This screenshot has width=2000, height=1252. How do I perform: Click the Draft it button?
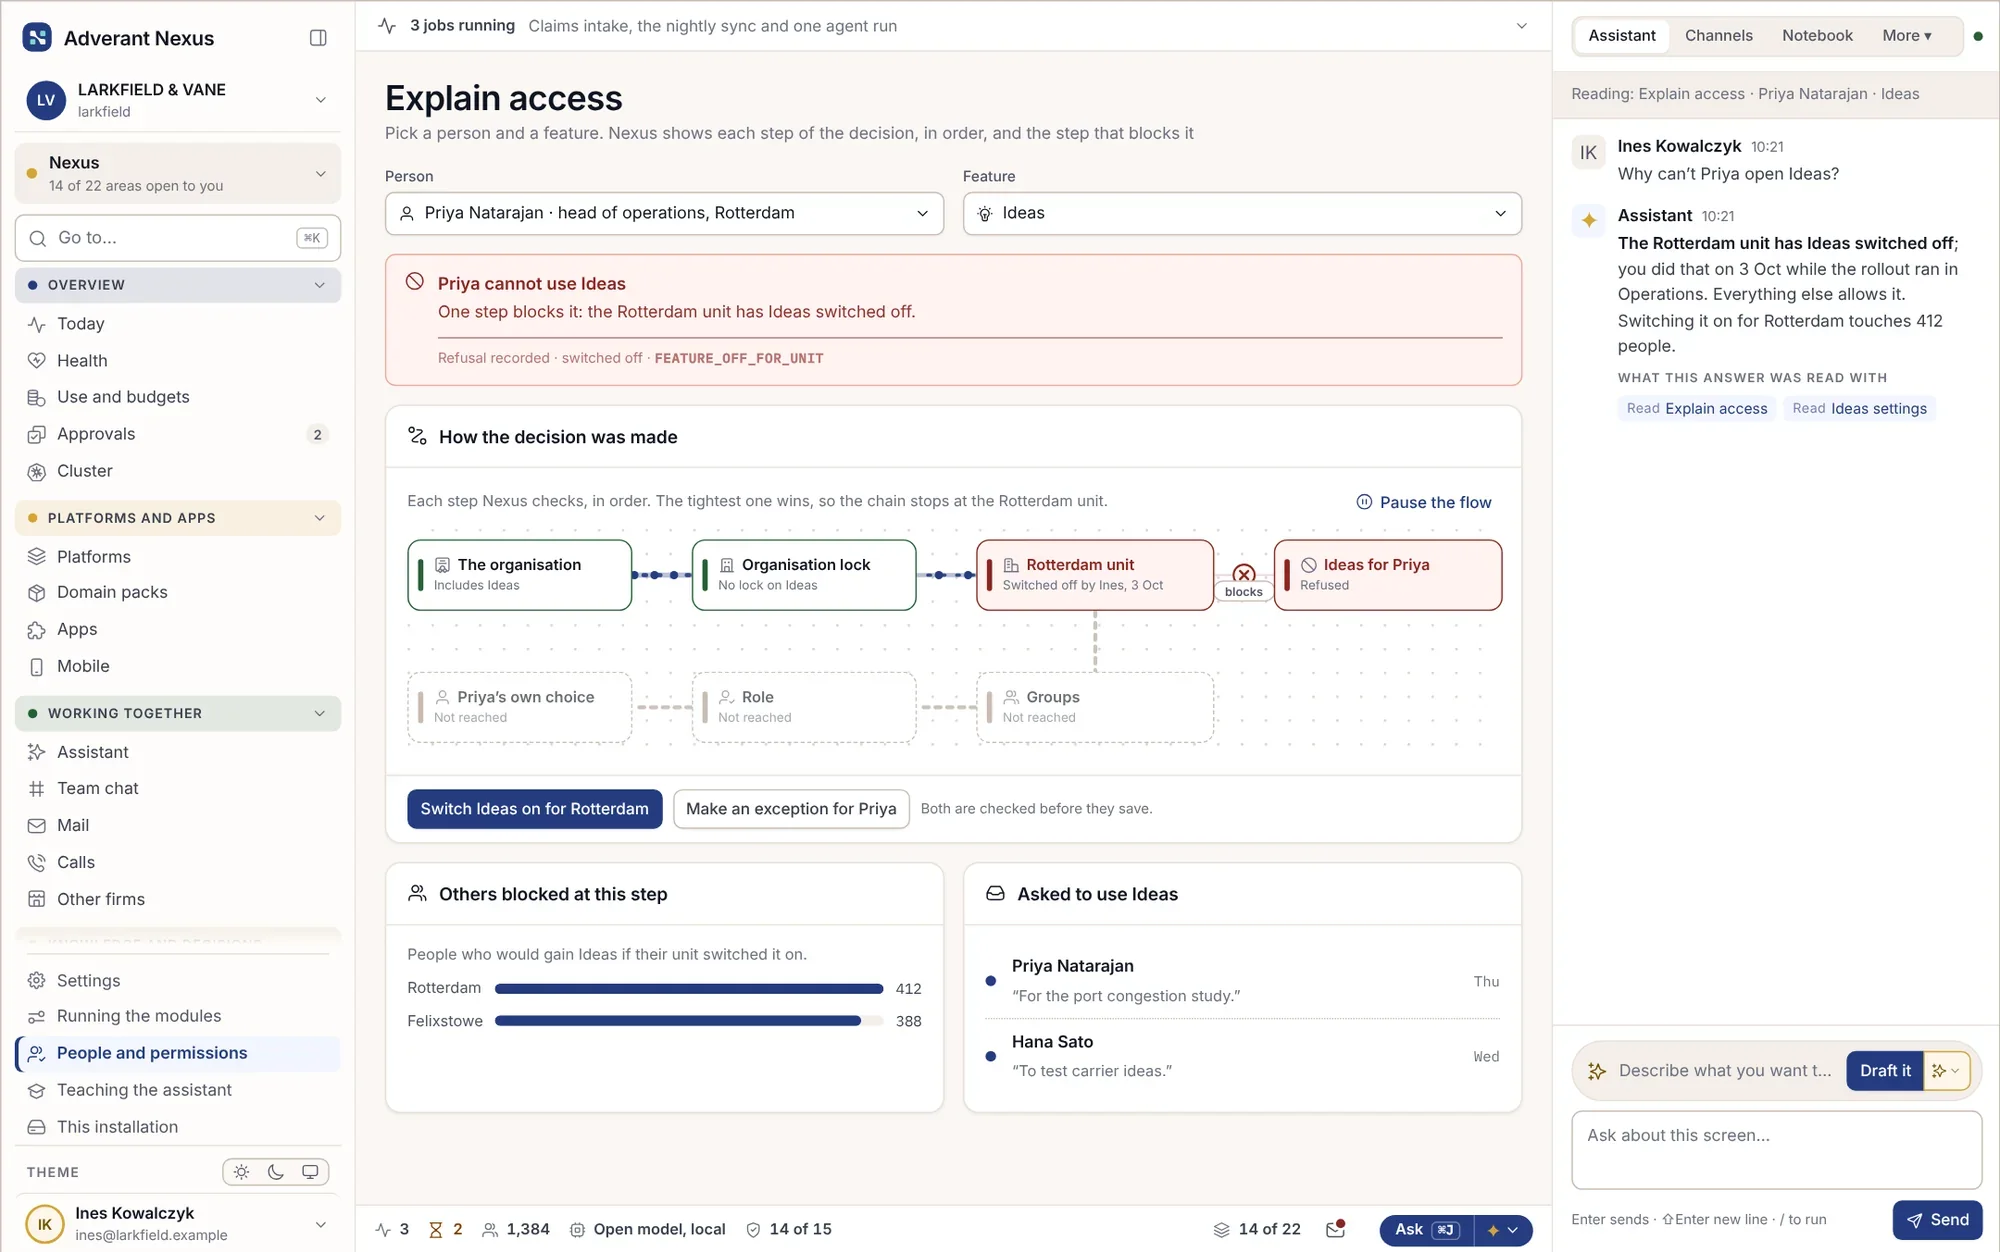(x=1884, y=1071)
